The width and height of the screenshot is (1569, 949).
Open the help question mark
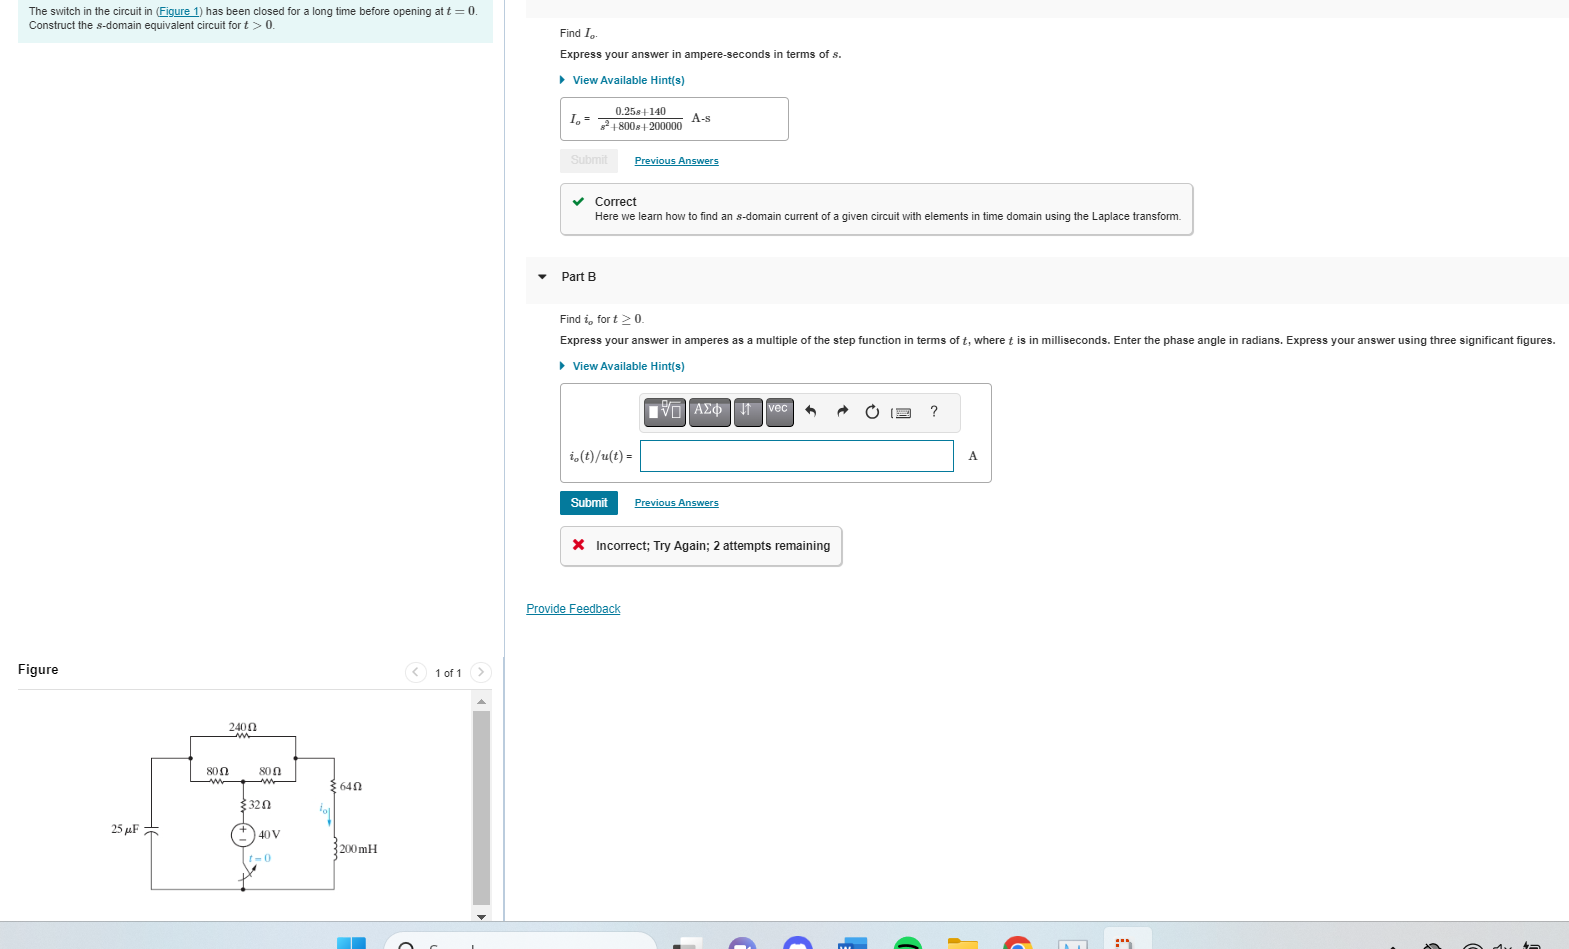[x=934, y=412]
